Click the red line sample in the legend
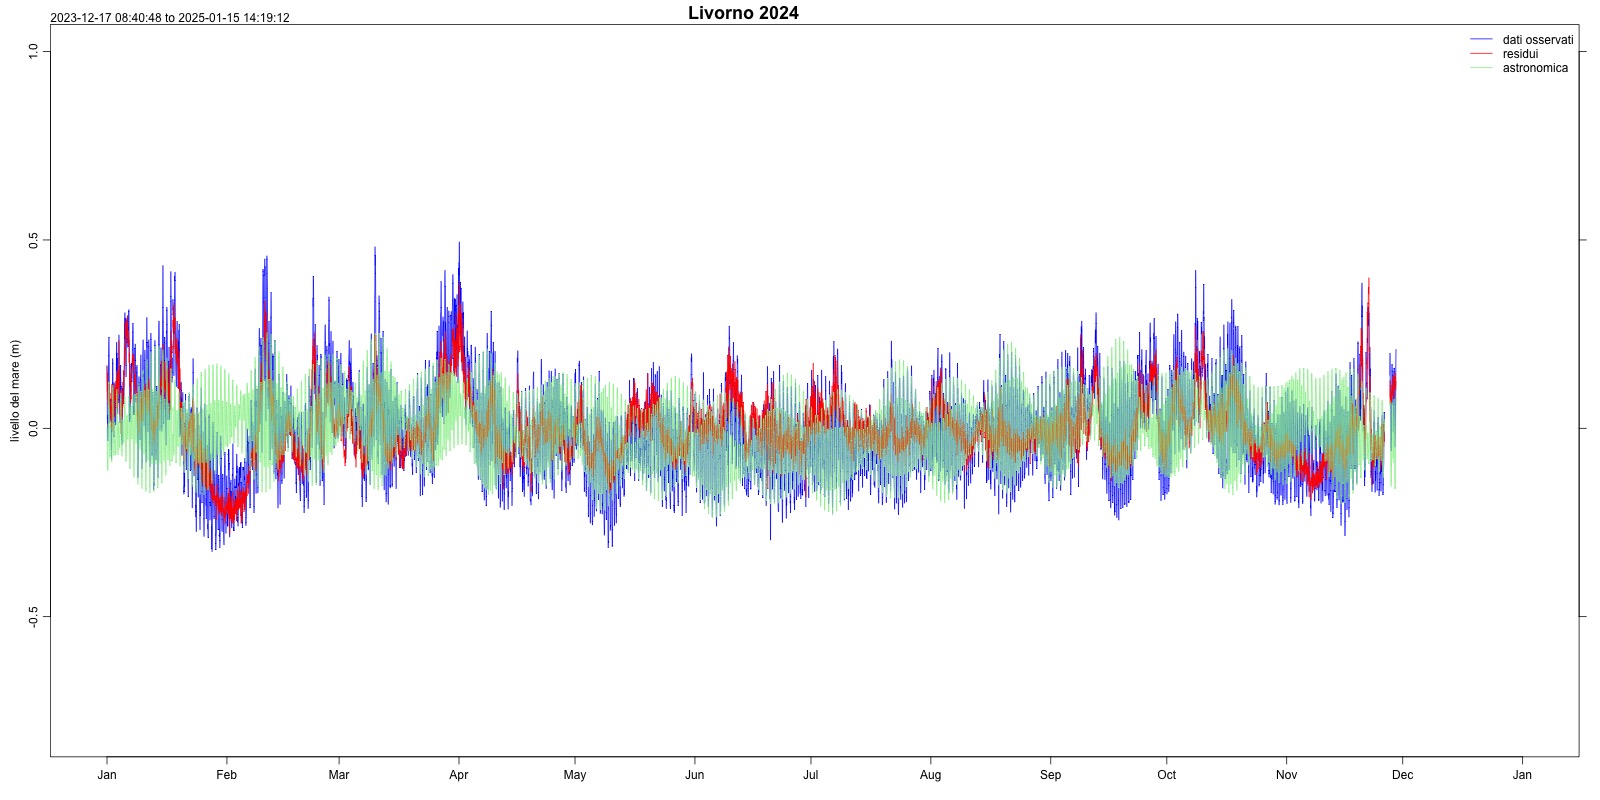Viewport: 1600px width, 800px height. pyautogui.click(x=1481, y=54)
